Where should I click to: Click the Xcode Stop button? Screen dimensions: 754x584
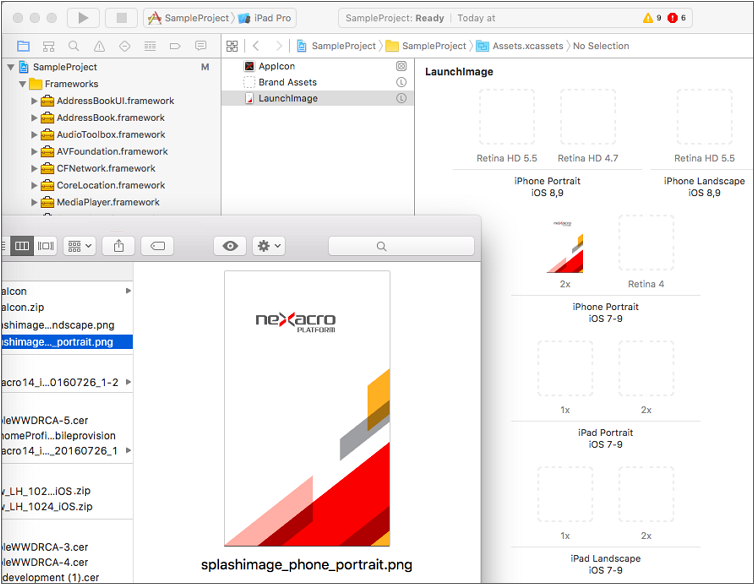point(122,18)
